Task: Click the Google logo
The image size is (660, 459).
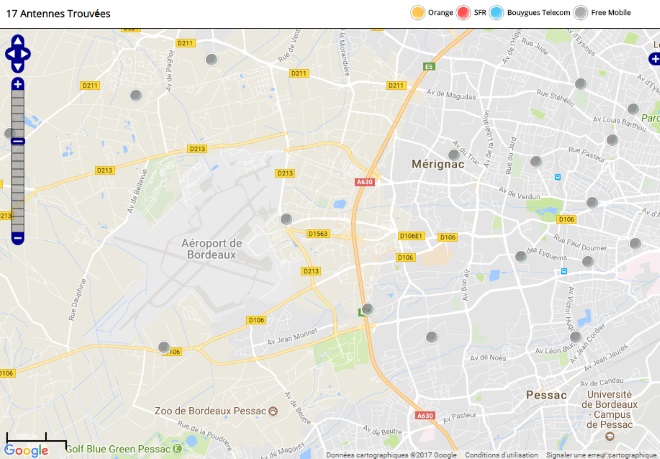Action: click(26, 451)
